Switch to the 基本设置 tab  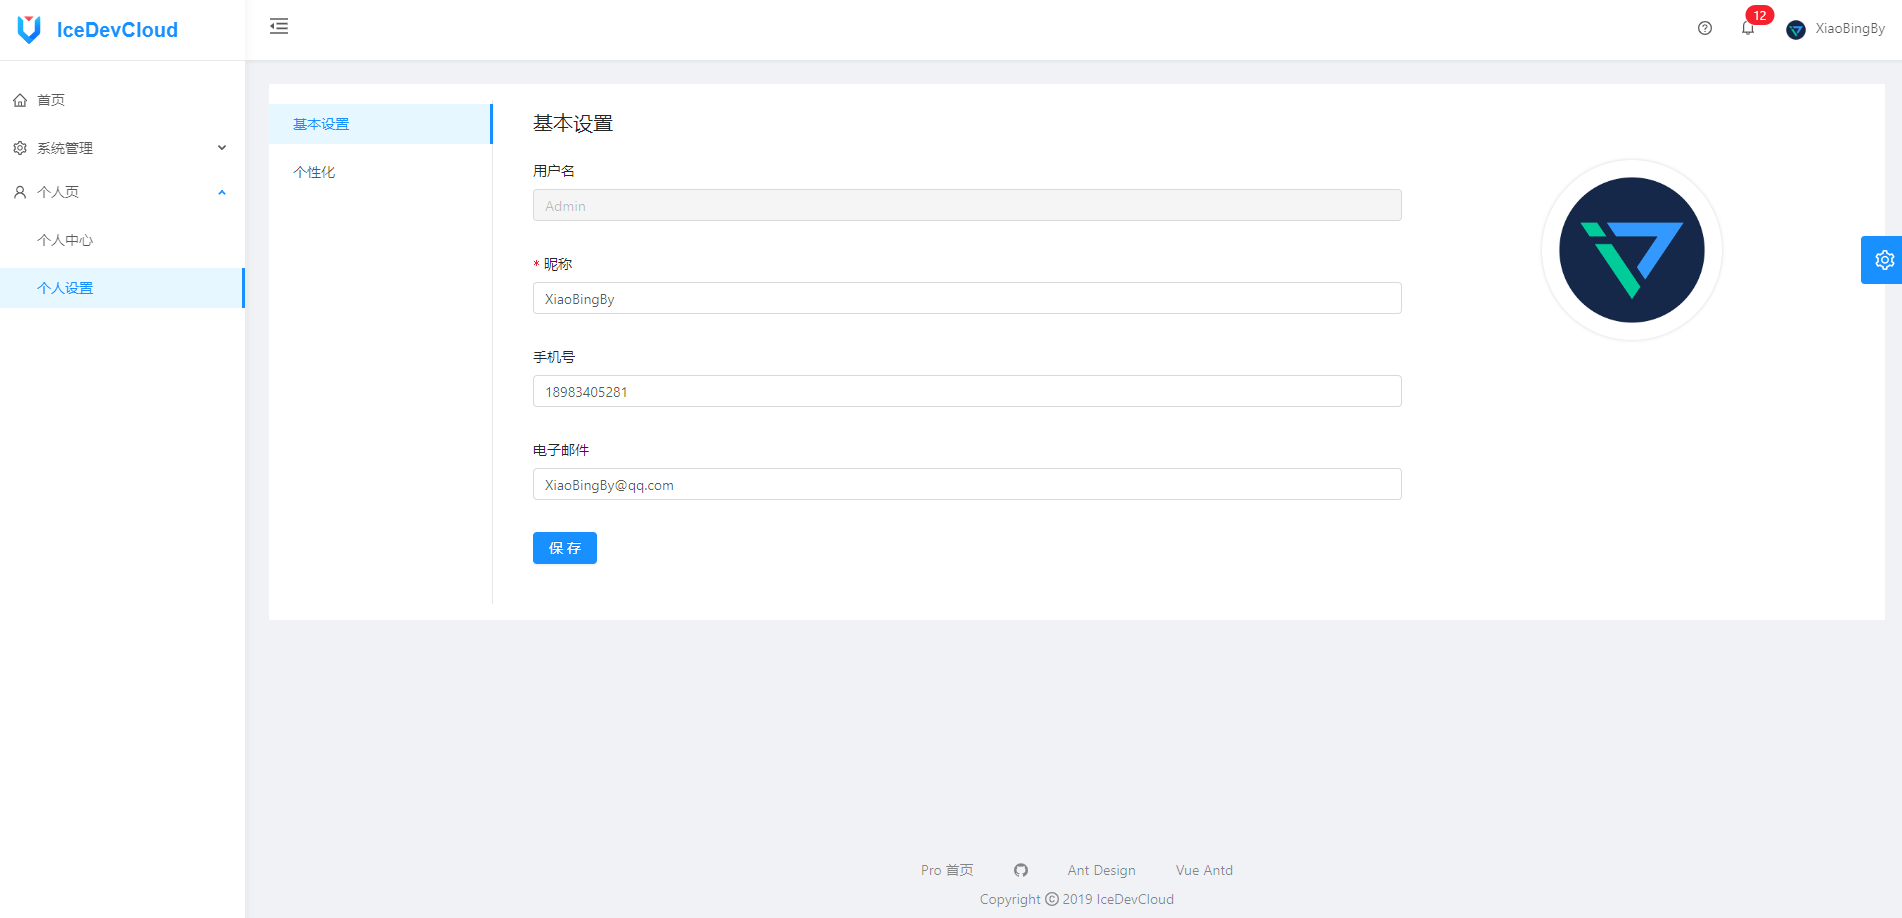coord(380,124)
